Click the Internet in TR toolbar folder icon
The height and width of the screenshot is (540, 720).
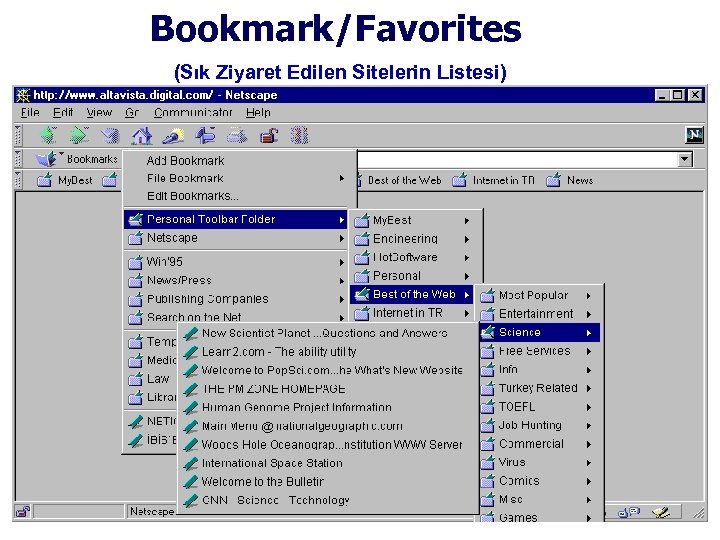459,180
